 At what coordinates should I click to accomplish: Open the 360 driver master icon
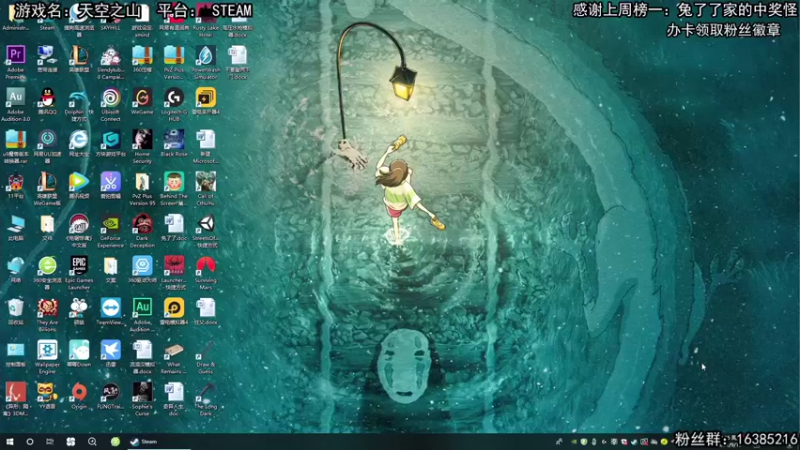(x=142, y=266)
